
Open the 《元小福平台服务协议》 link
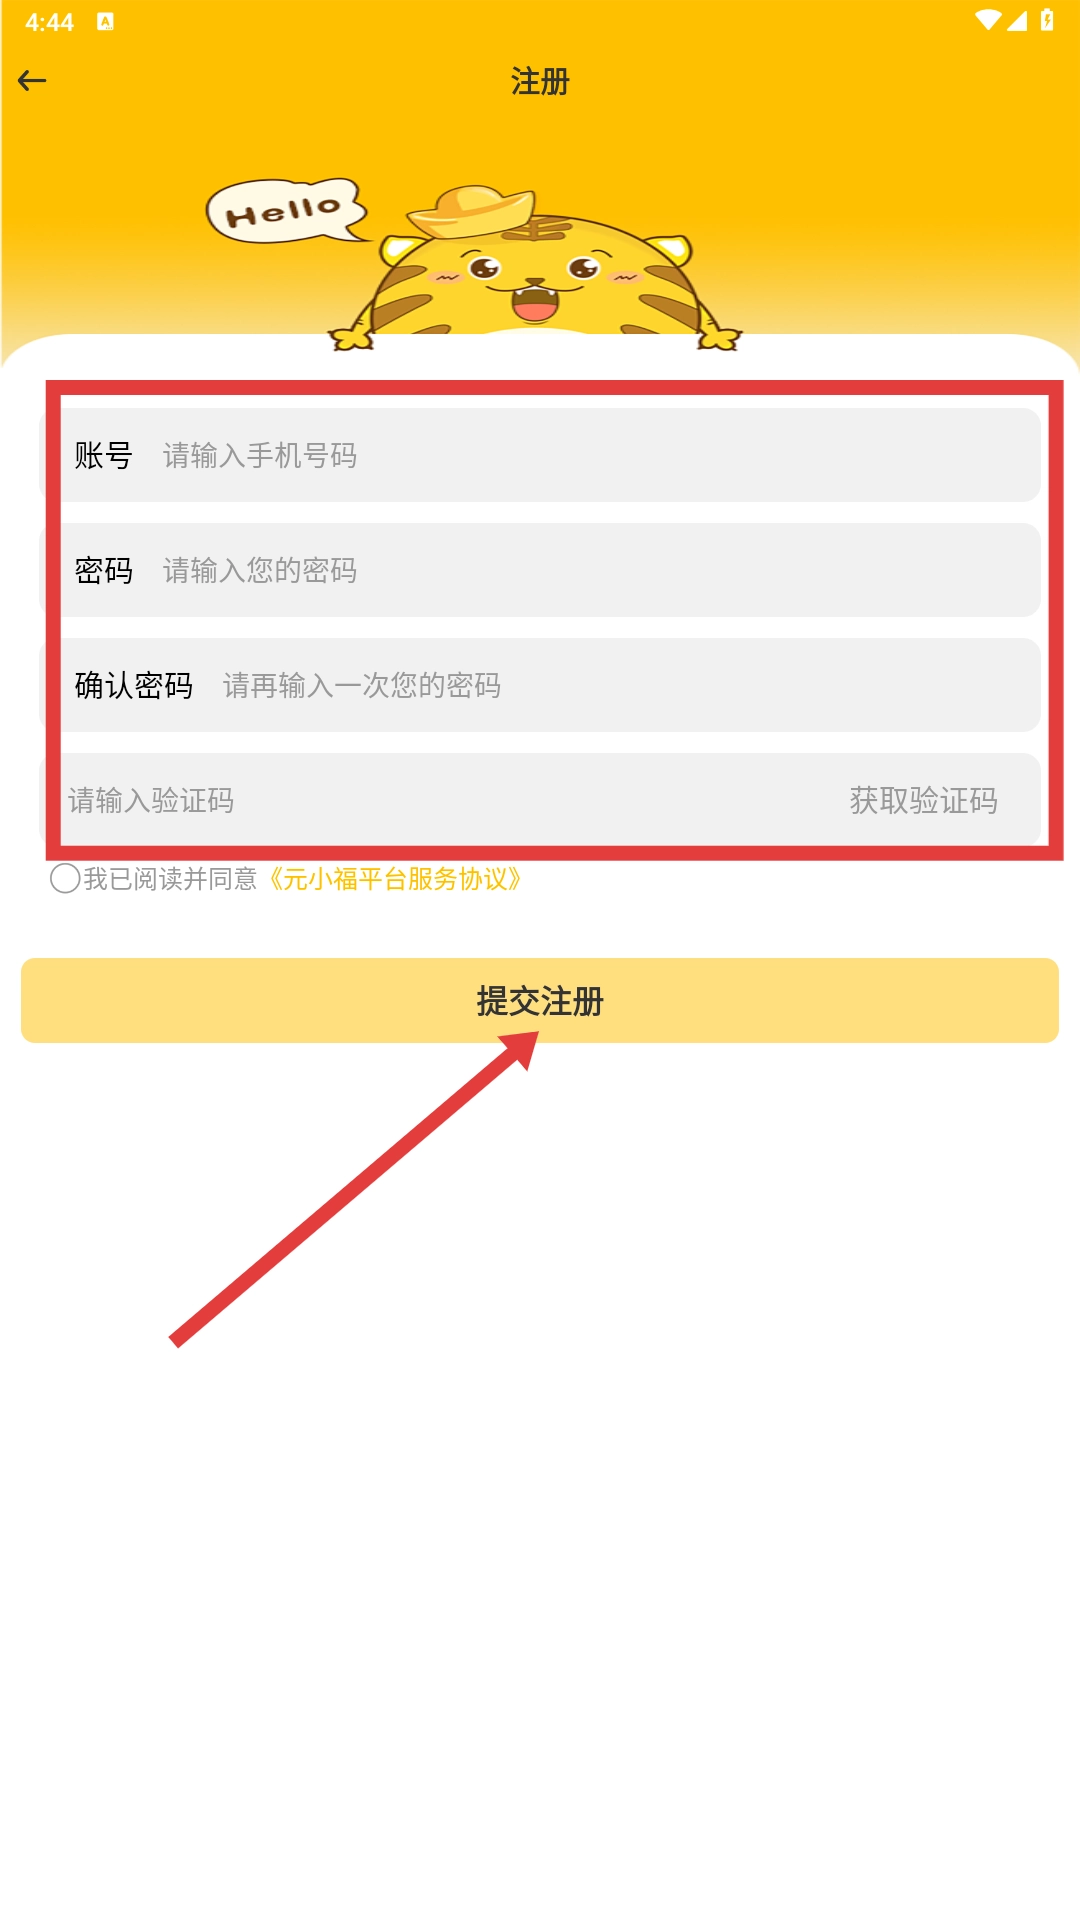[x=395, y=879]
